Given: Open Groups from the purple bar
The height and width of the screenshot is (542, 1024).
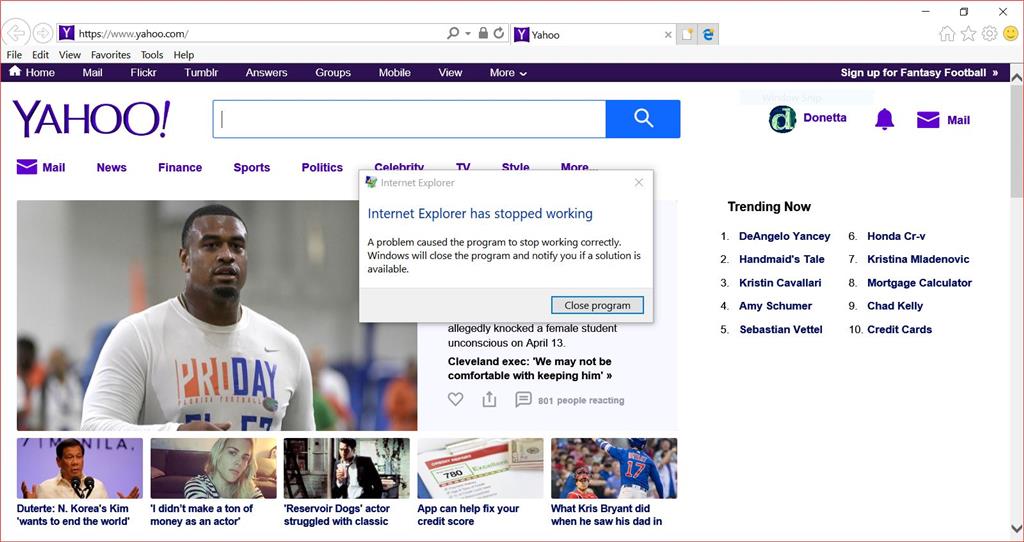Looking at the screenshot, I should 333,72.
